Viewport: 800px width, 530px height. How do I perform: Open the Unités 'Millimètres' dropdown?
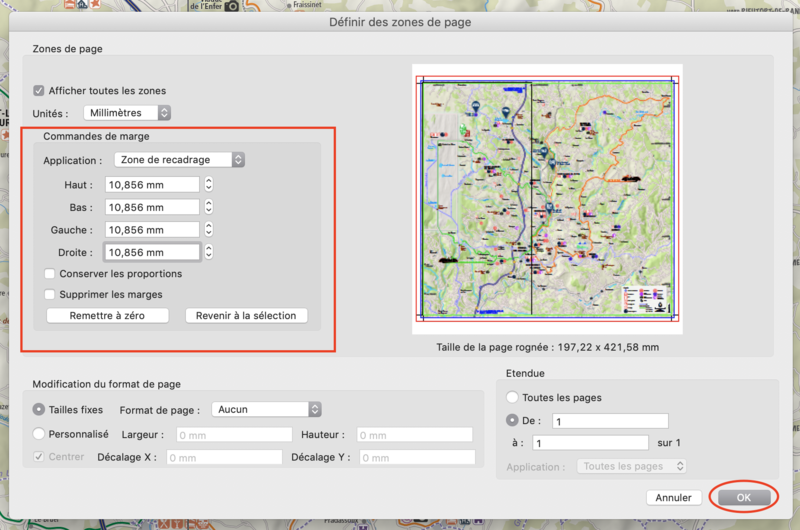click(x=127, y=113)
